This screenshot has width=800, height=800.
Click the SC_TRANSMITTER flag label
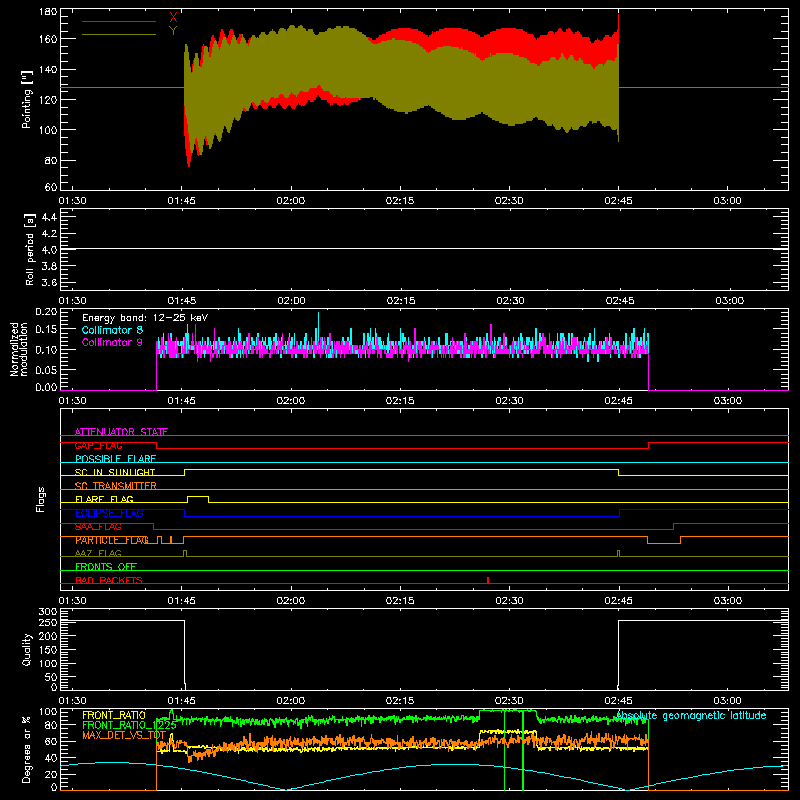pyautogui.click(x=116, y=486)
